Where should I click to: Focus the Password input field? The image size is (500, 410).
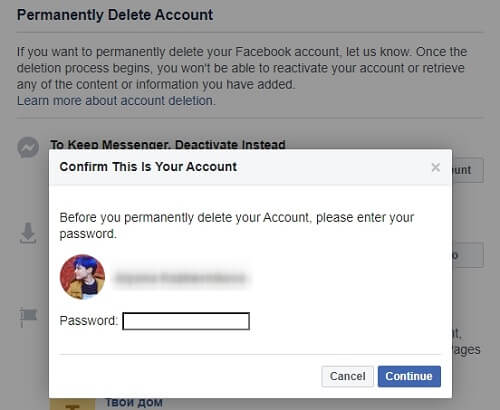click(x=186, y=321)
